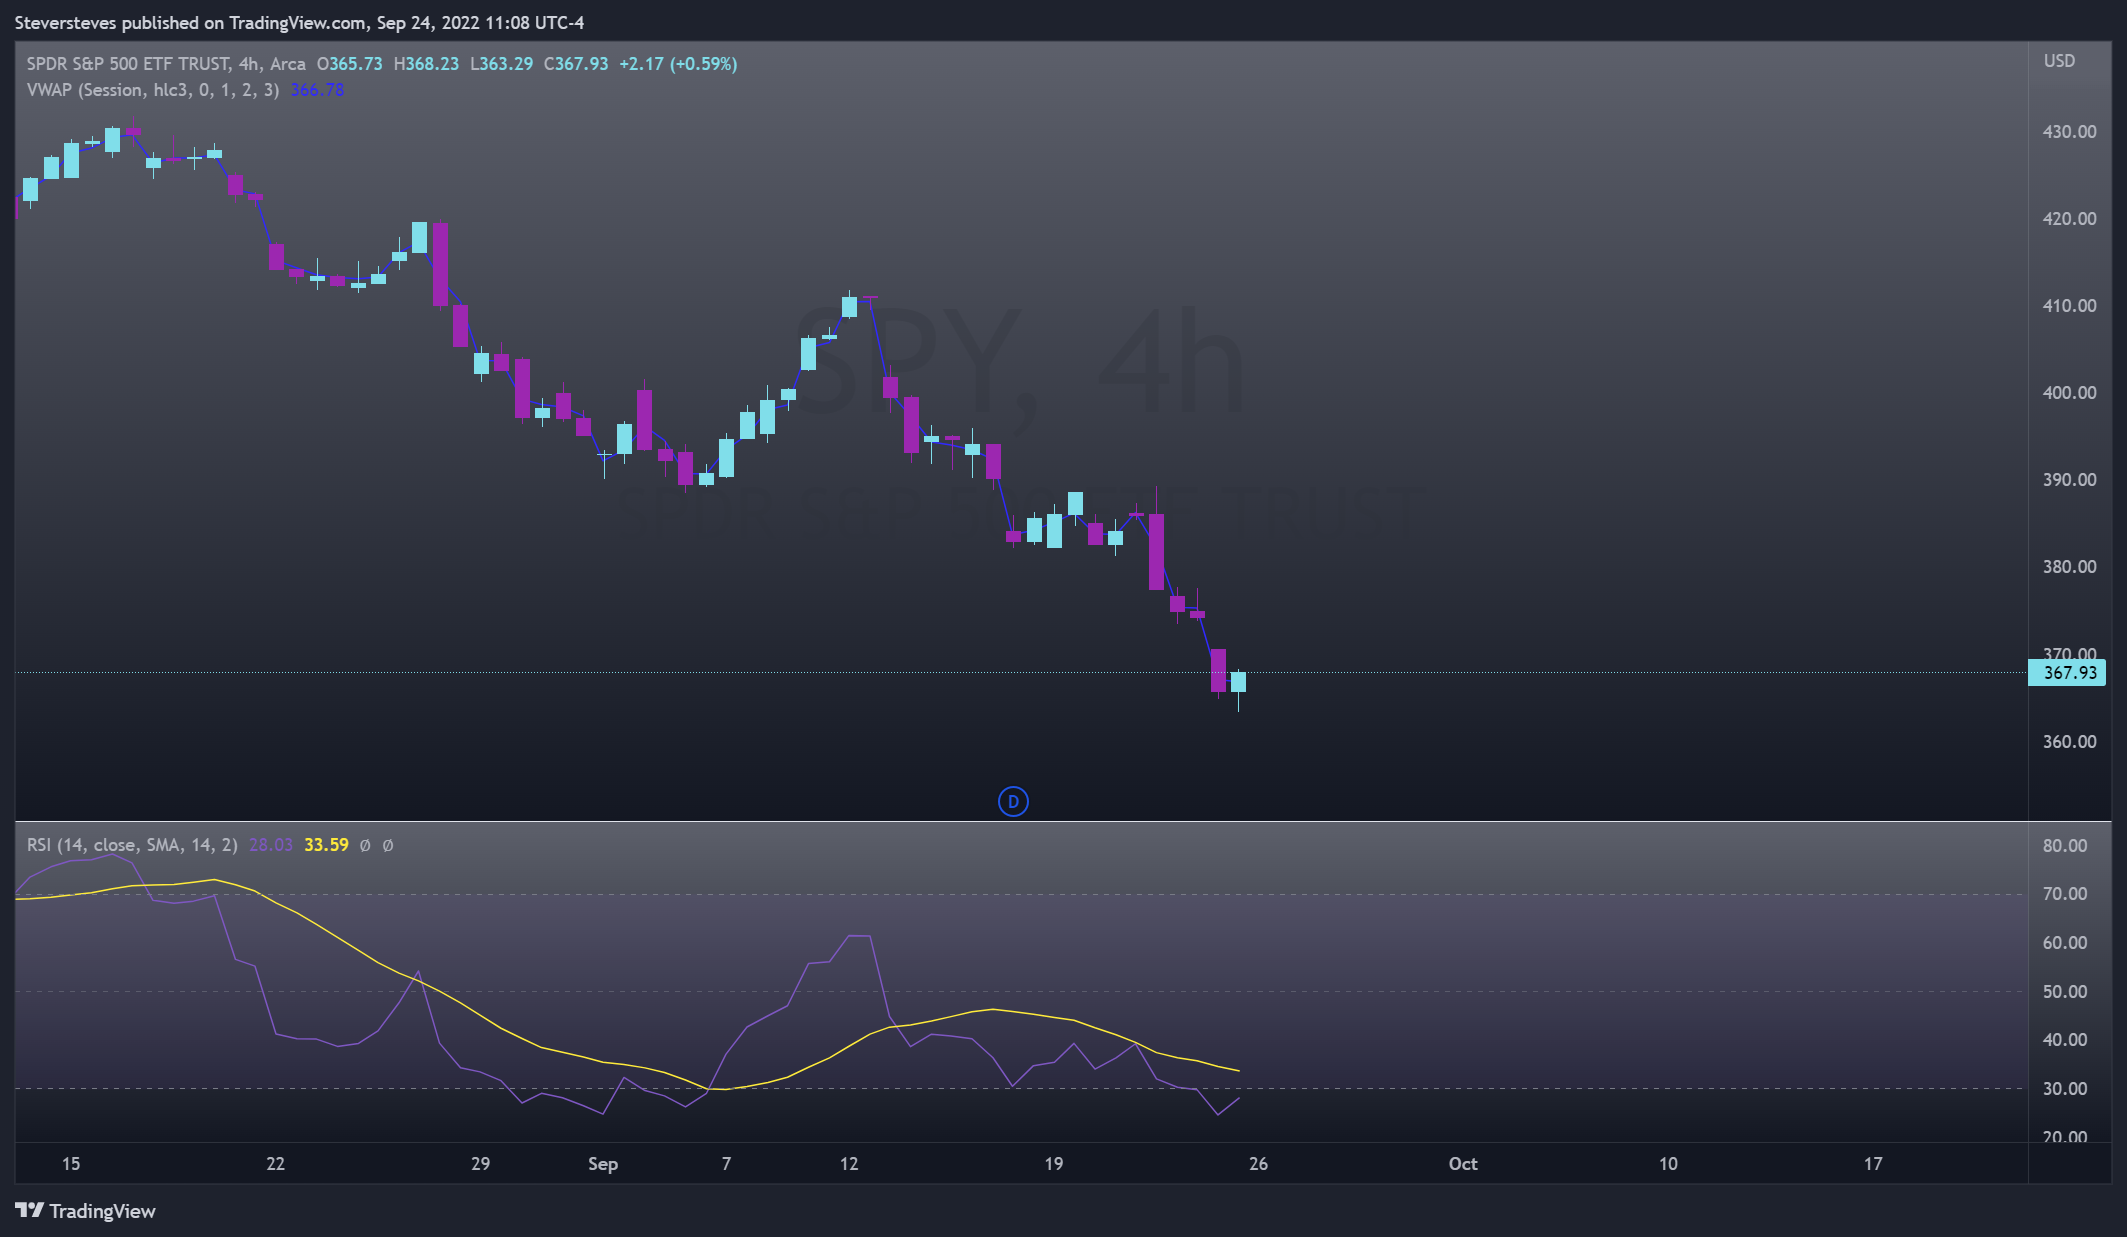
Task: Click the '19' date on time axis
Action: [1054, 1164]
